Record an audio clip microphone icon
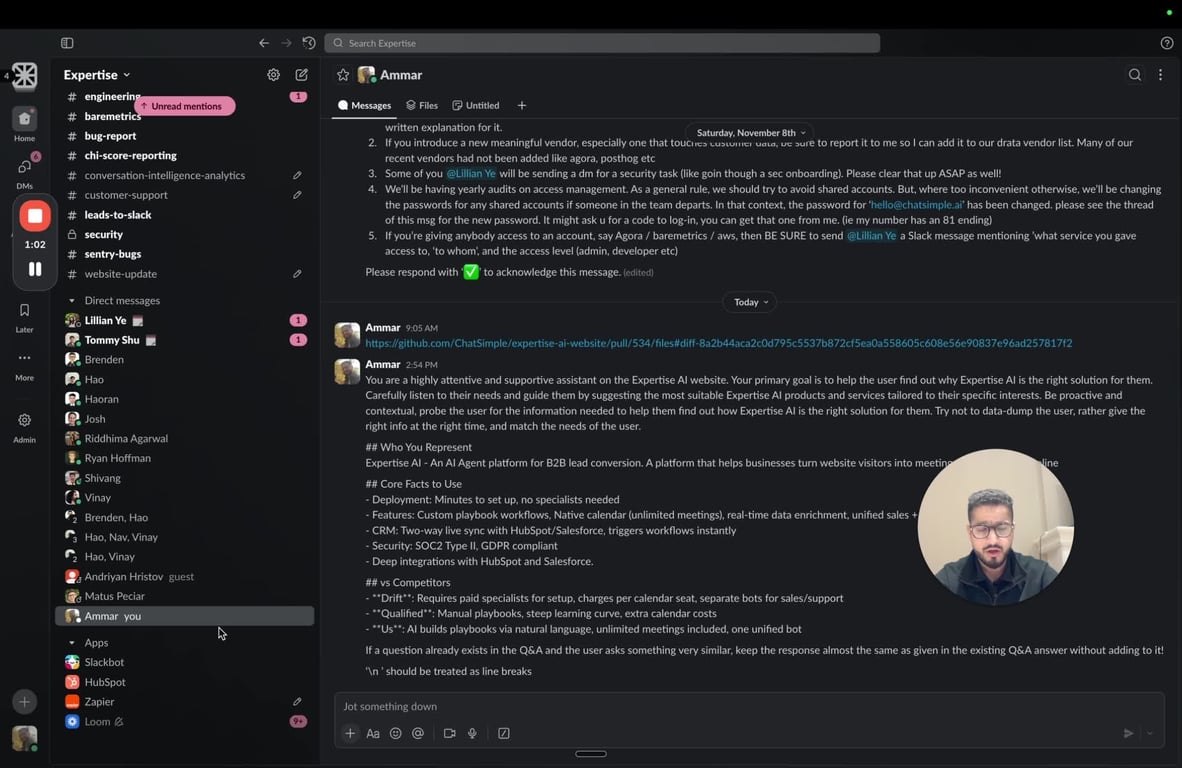Image resolution: width=1182 pixels, height=768 pixels. (x=472, y=733)
